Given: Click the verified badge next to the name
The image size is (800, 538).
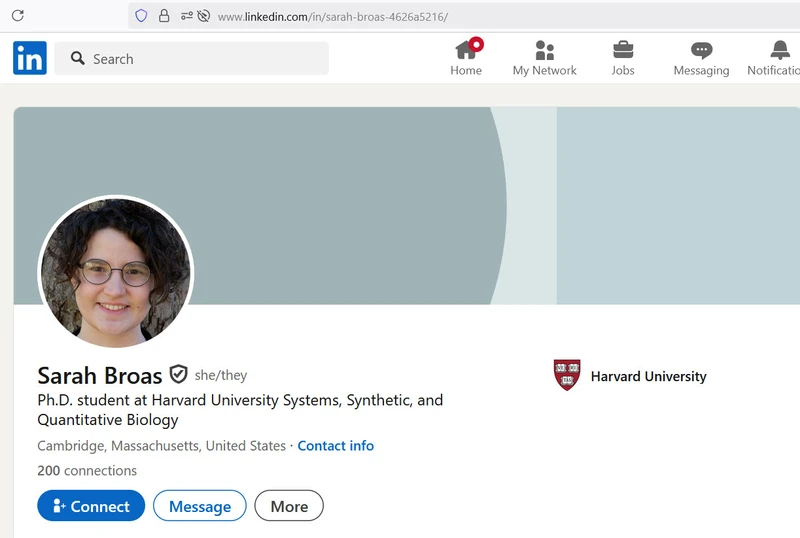Looking at the screenshot, I should point(178,375).
